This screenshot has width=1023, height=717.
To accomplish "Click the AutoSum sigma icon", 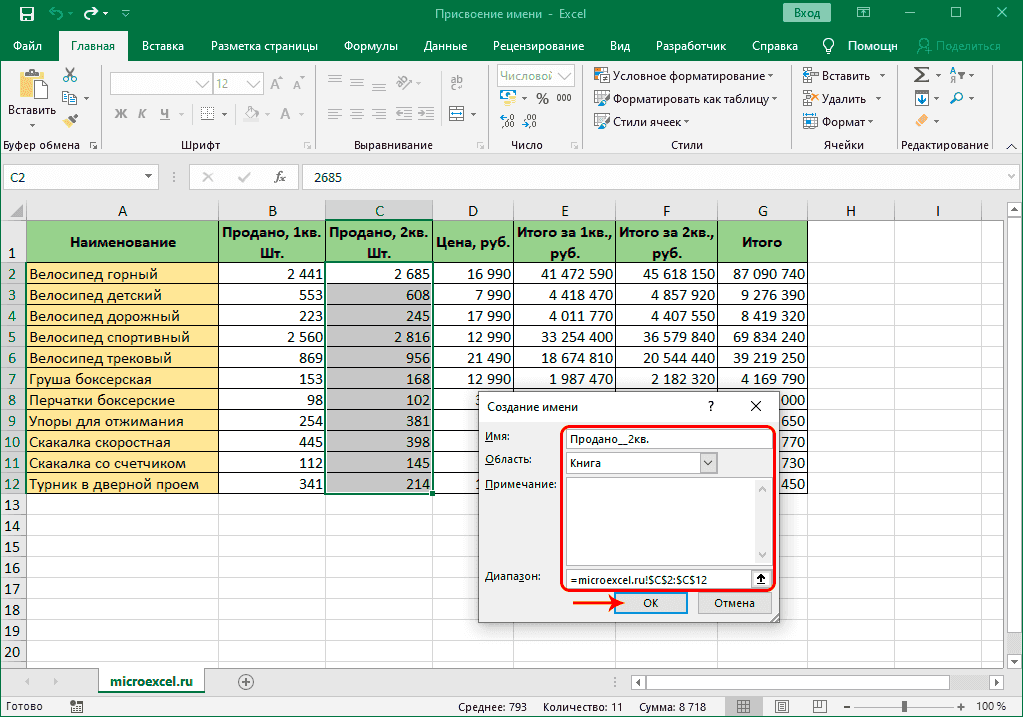I will click(x=922, y=75).
